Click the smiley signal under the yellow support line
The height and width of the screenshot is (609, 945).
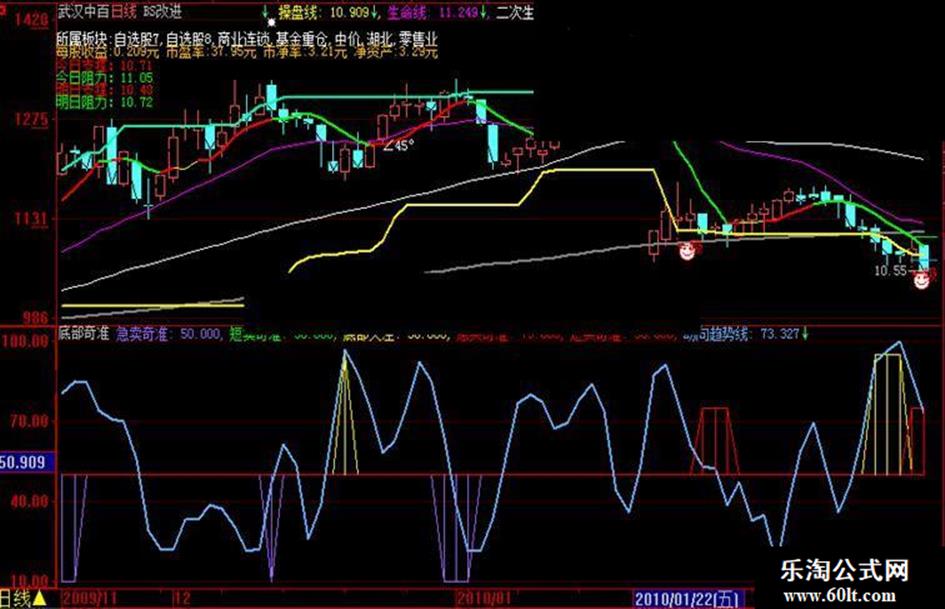click(687, 251)
